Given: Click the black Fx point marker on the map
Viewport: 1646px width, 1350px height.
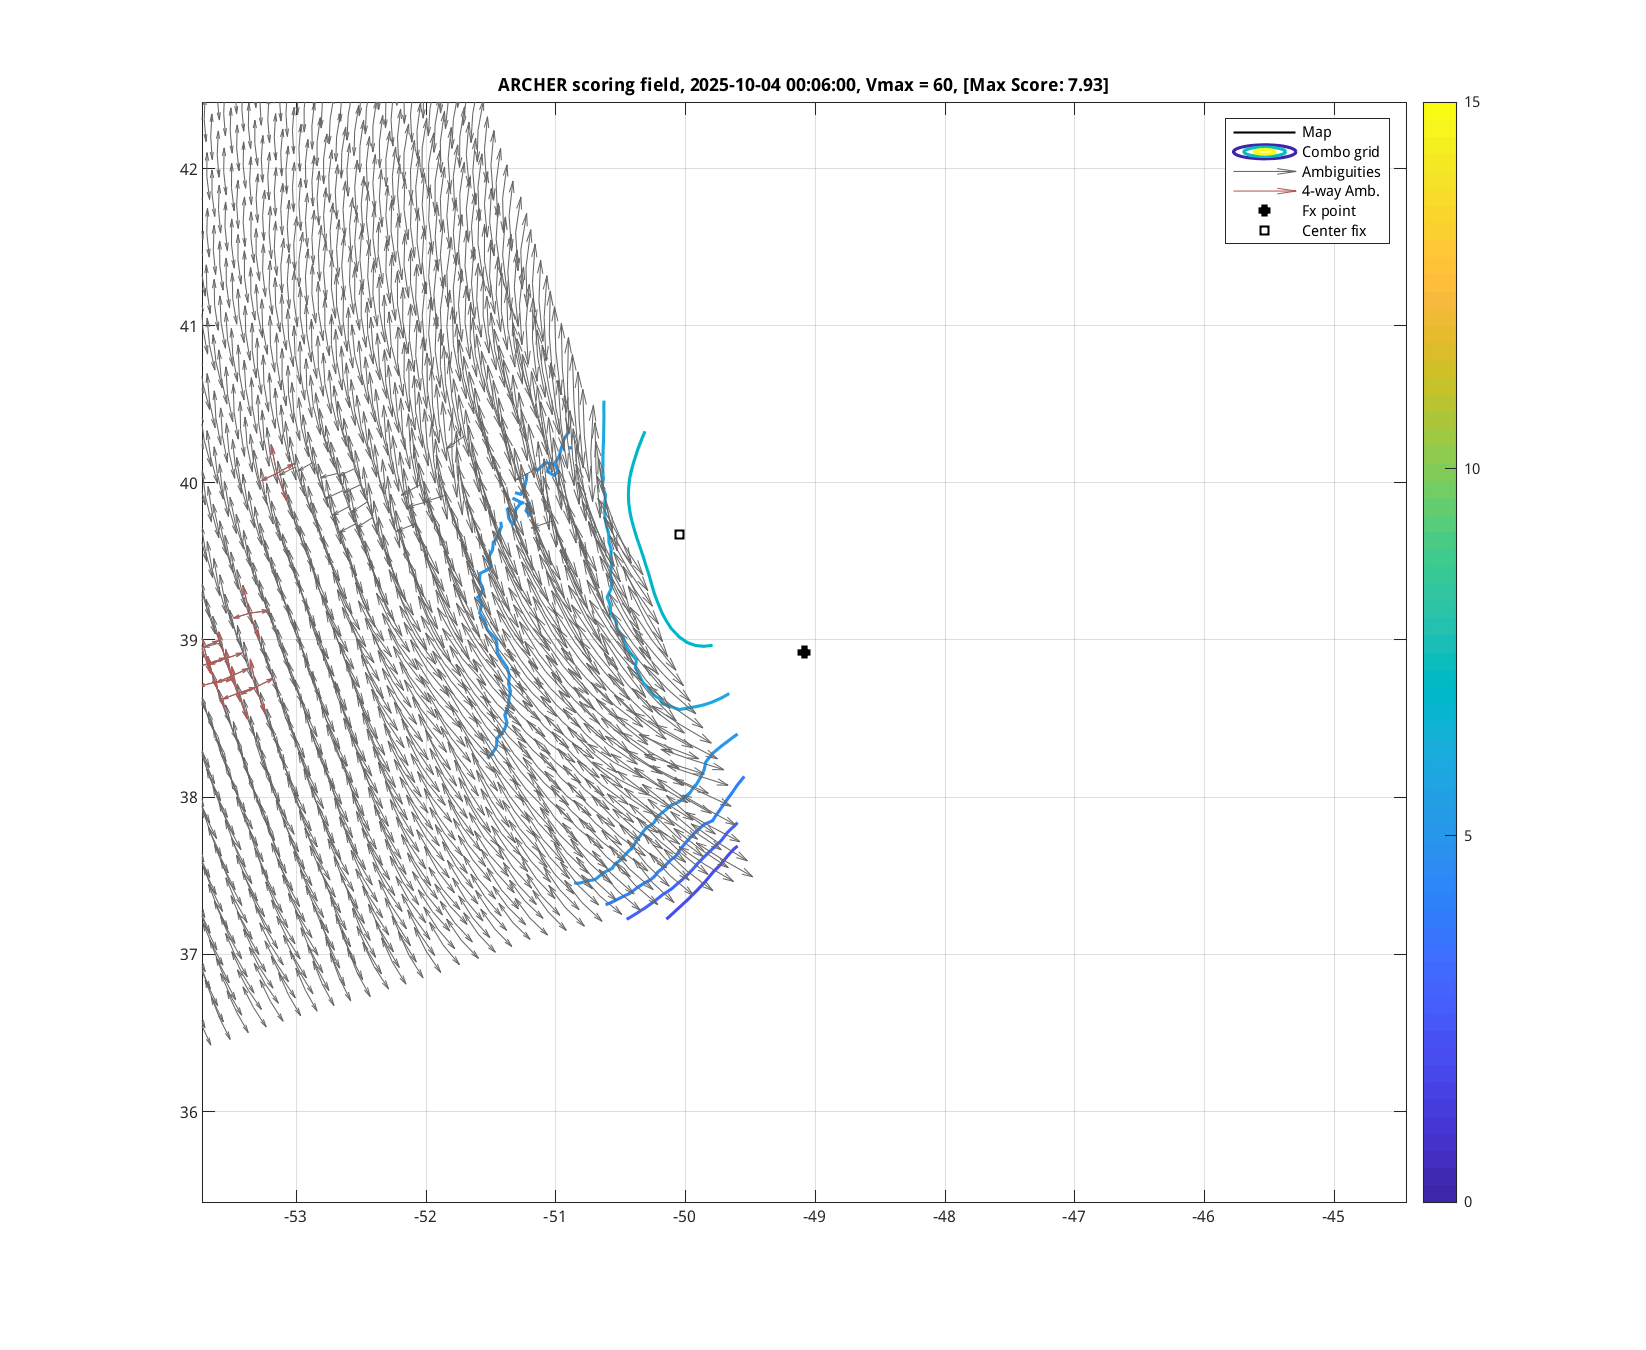Looking at the screenshot, I should tap(804, 652).
